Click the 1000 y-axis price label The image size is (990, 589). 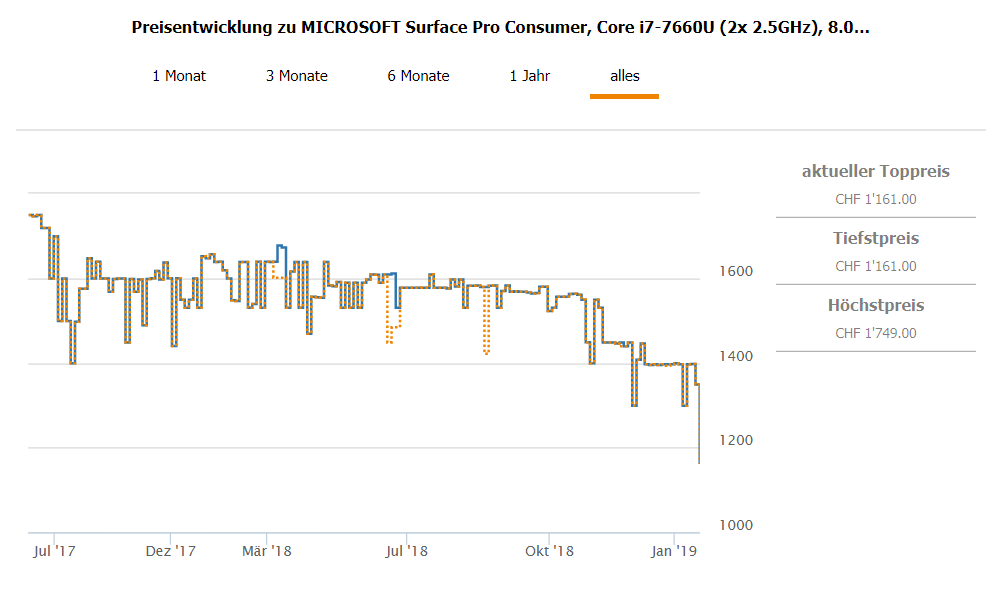(739, 525)
